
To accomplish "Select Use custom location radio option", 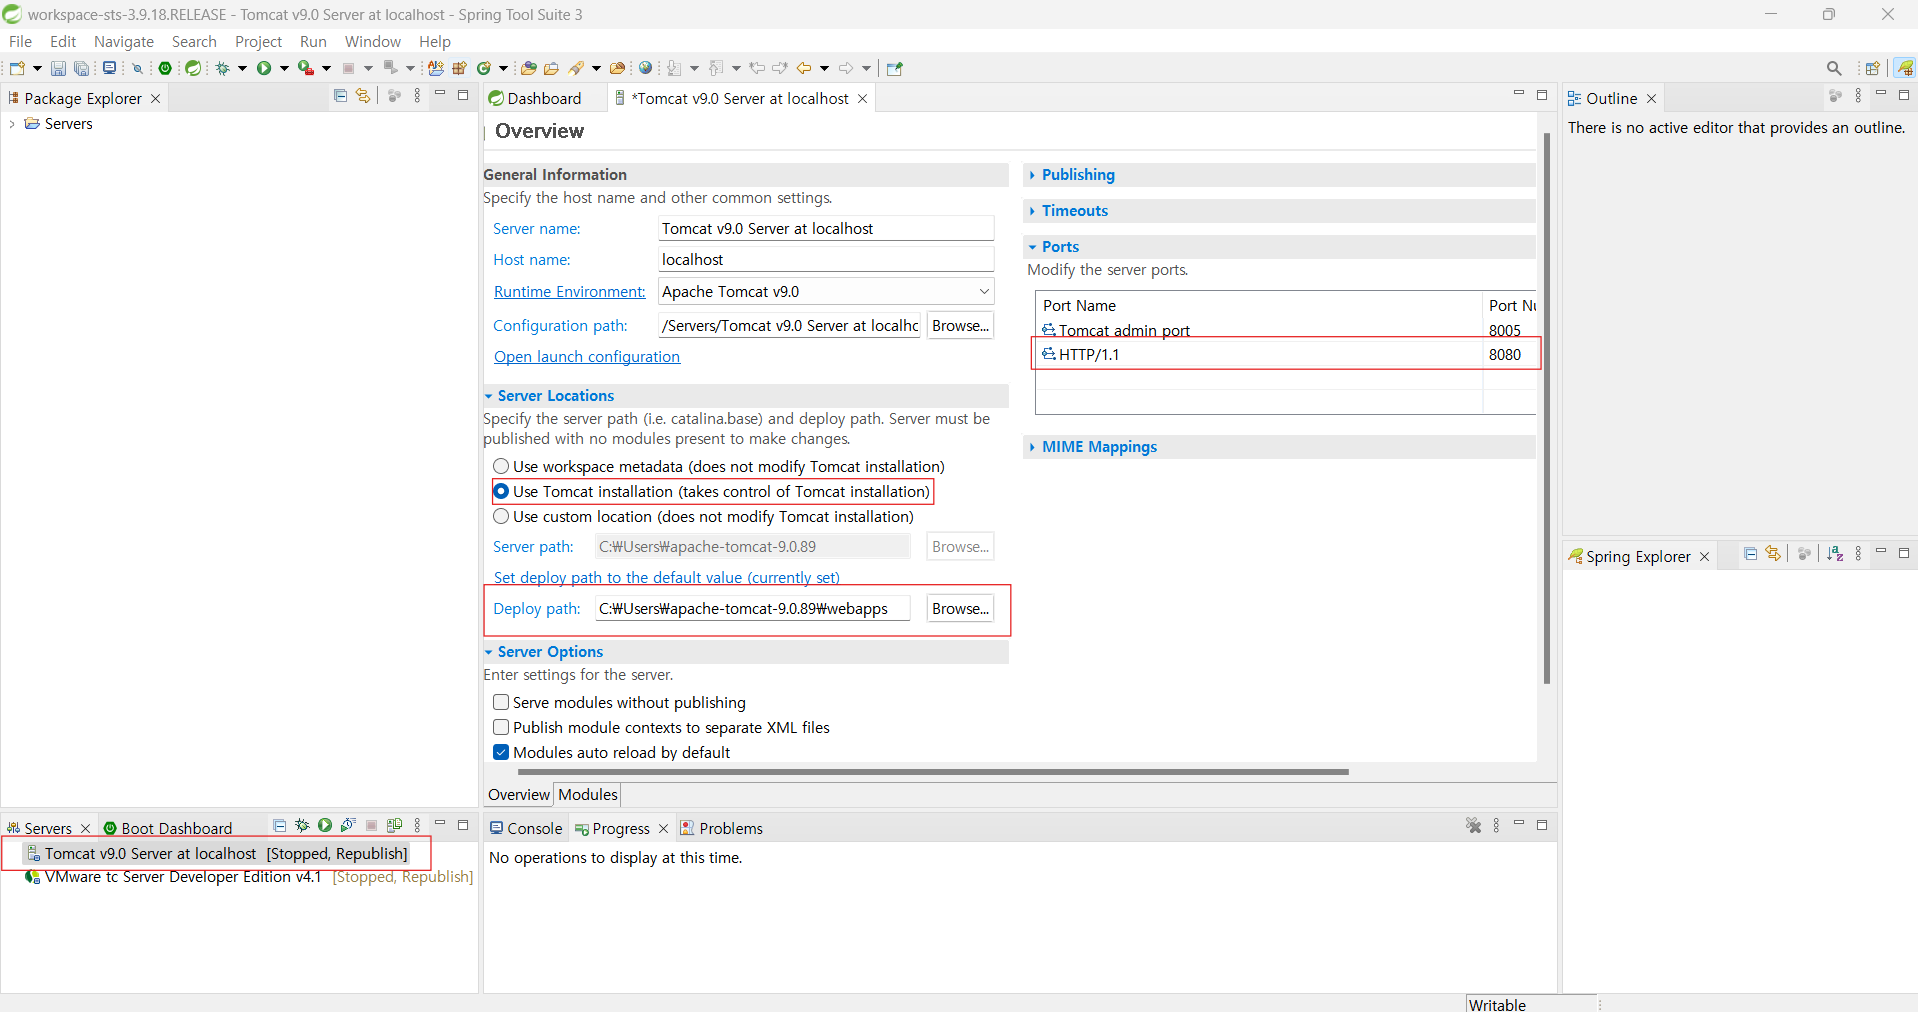I will click(x=501, y=517).
